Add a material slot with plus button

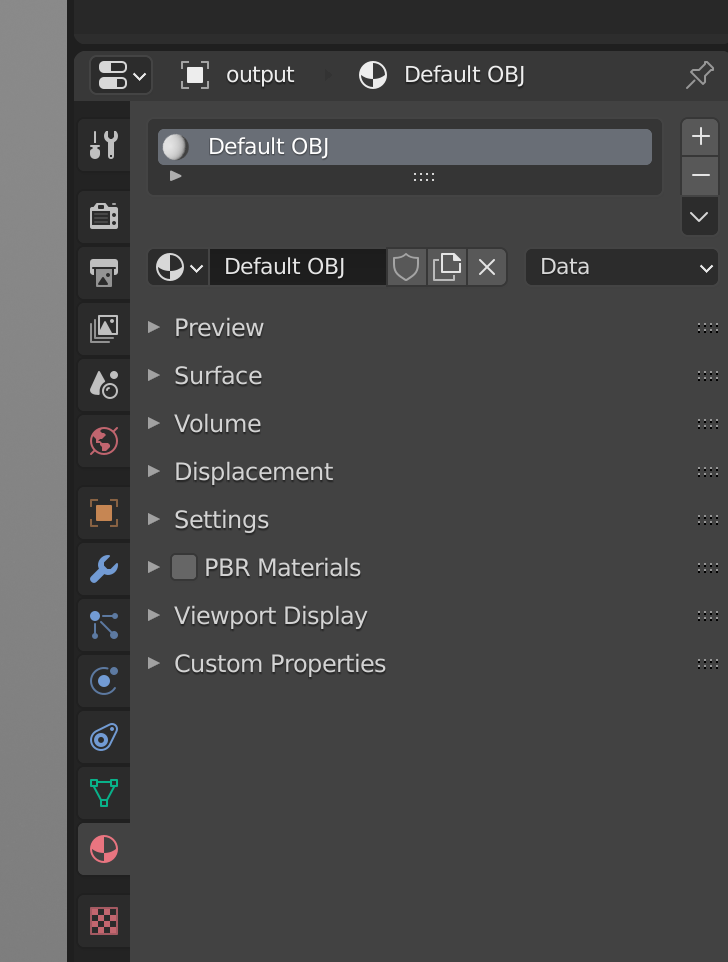pos(700,137)
